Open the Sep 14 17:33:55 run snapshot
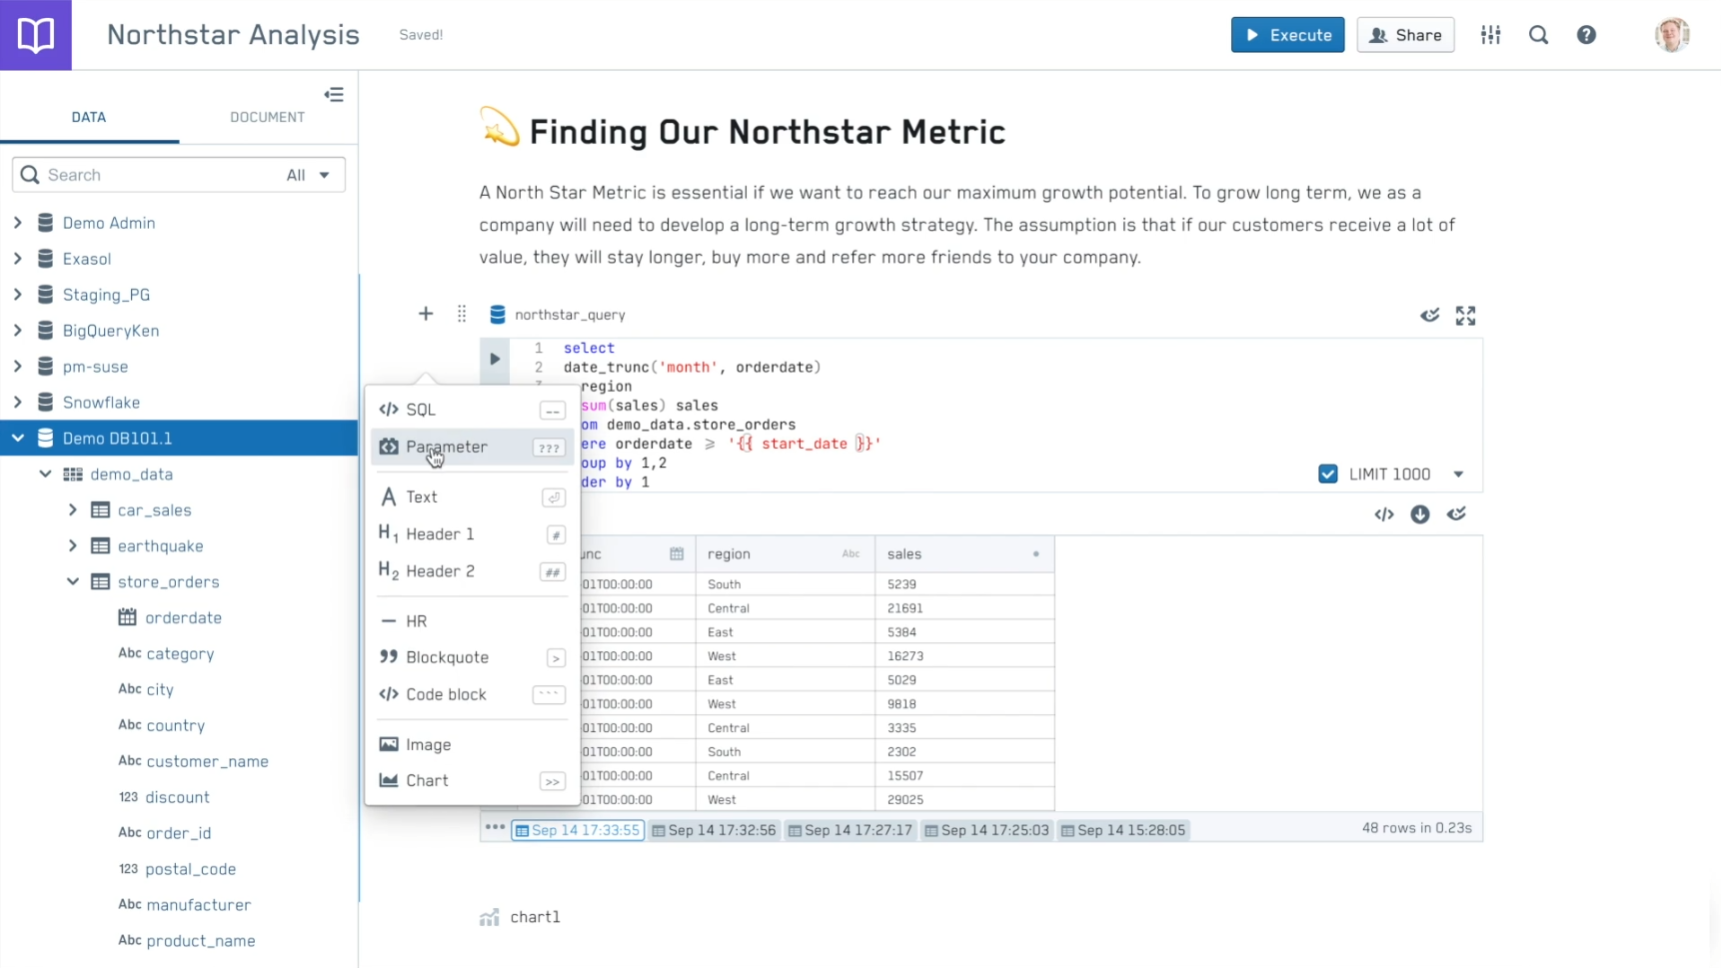The width and height of the screenshot is (1721, 968). [578, 830]
